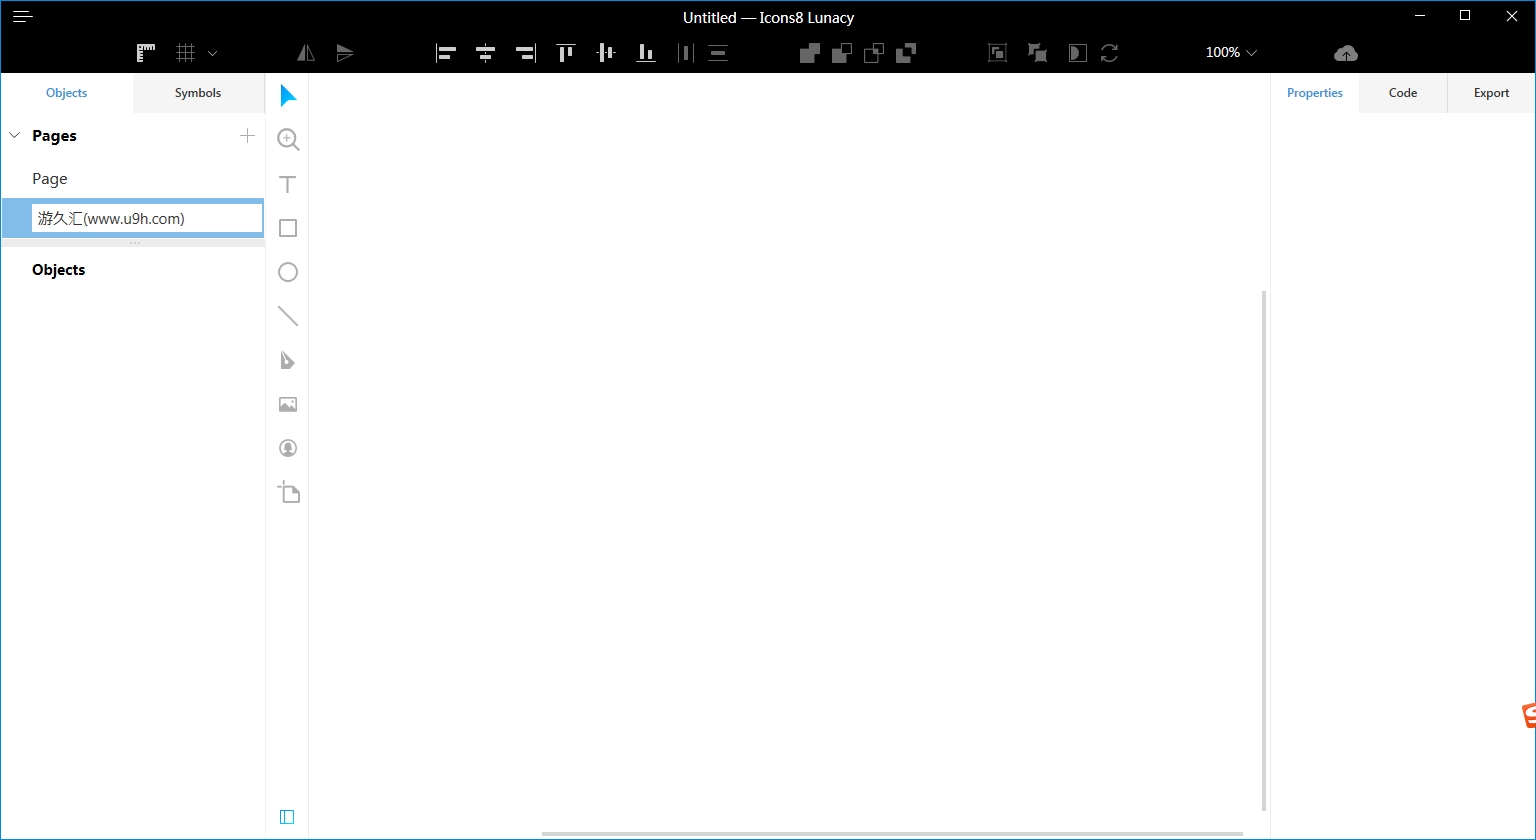
Task: Toggle the grid display icon
Action: (x=185, y=53)
